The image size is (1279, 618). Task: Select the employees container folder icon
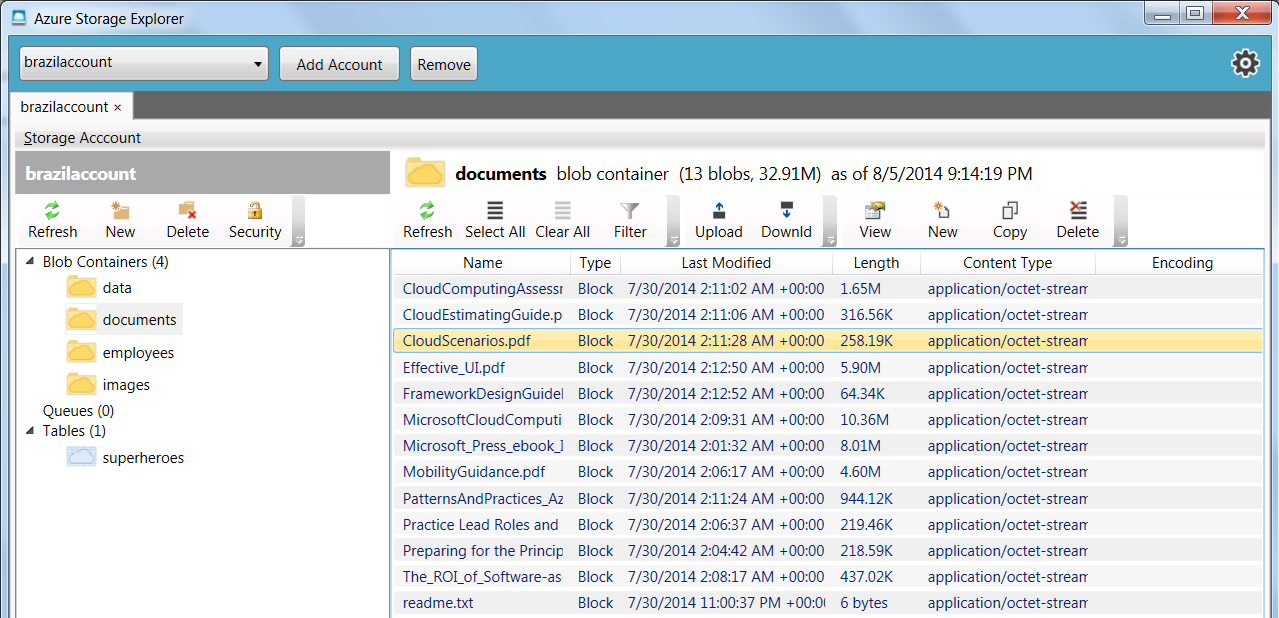(81, 352)
